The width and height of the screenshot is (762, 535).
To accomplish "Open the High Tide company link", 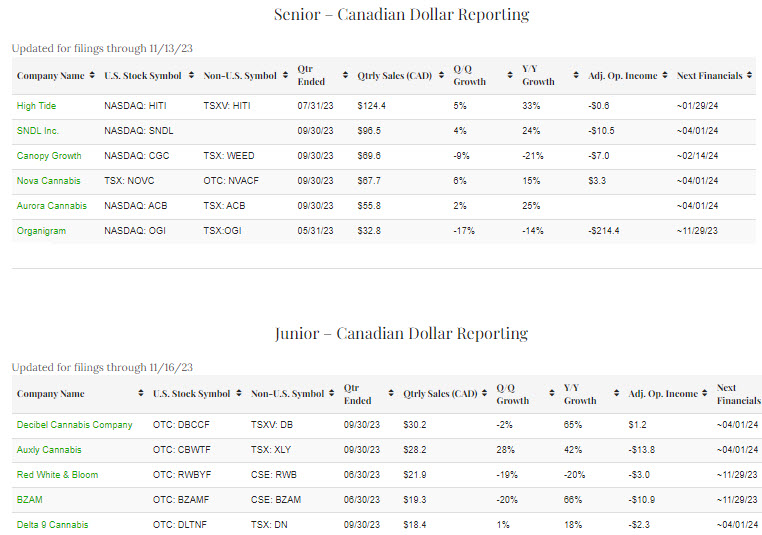I will 37,106.
